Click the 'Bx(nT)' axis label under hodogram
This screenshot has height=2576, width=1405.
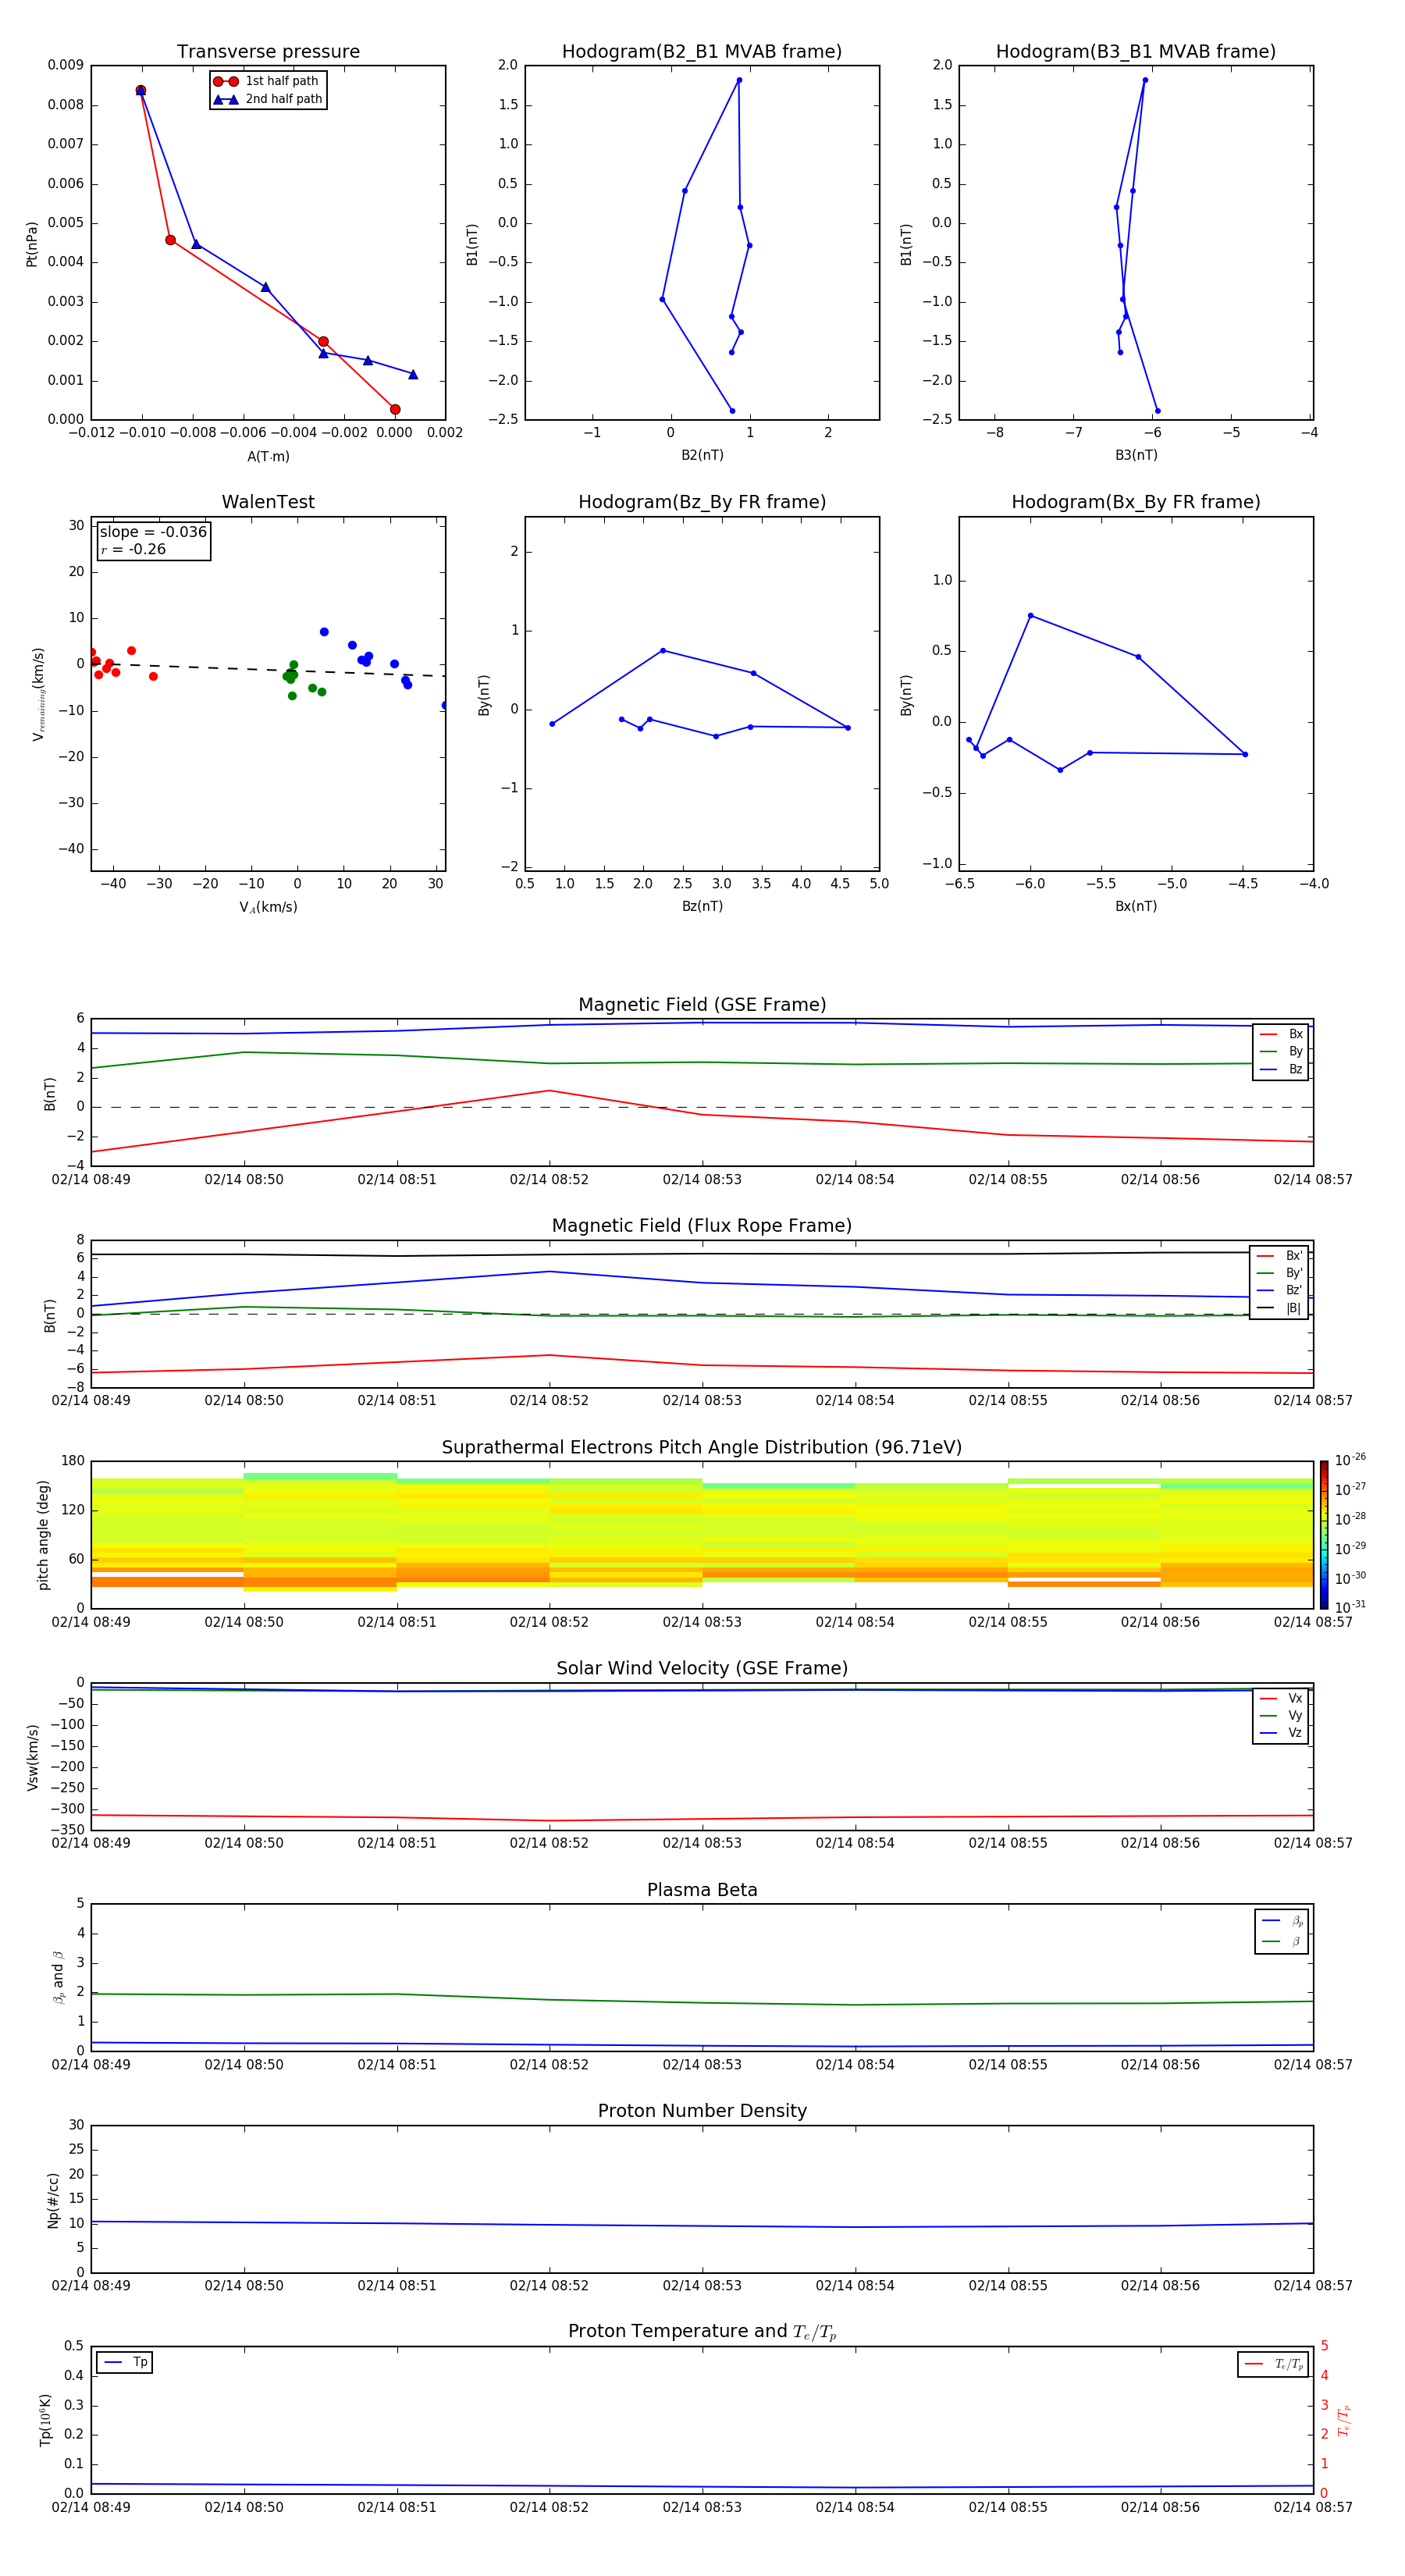(1136, 906)
